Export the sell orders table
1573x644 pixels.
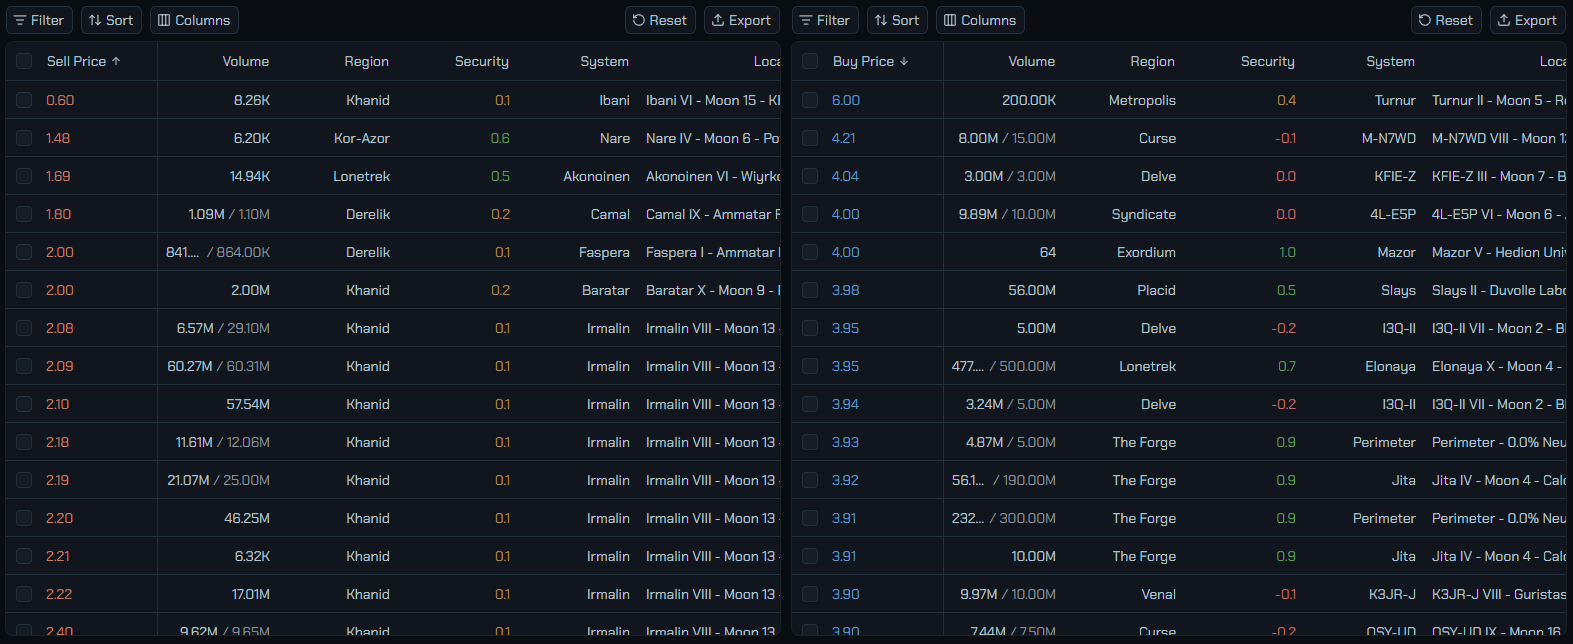coord(741,20)
